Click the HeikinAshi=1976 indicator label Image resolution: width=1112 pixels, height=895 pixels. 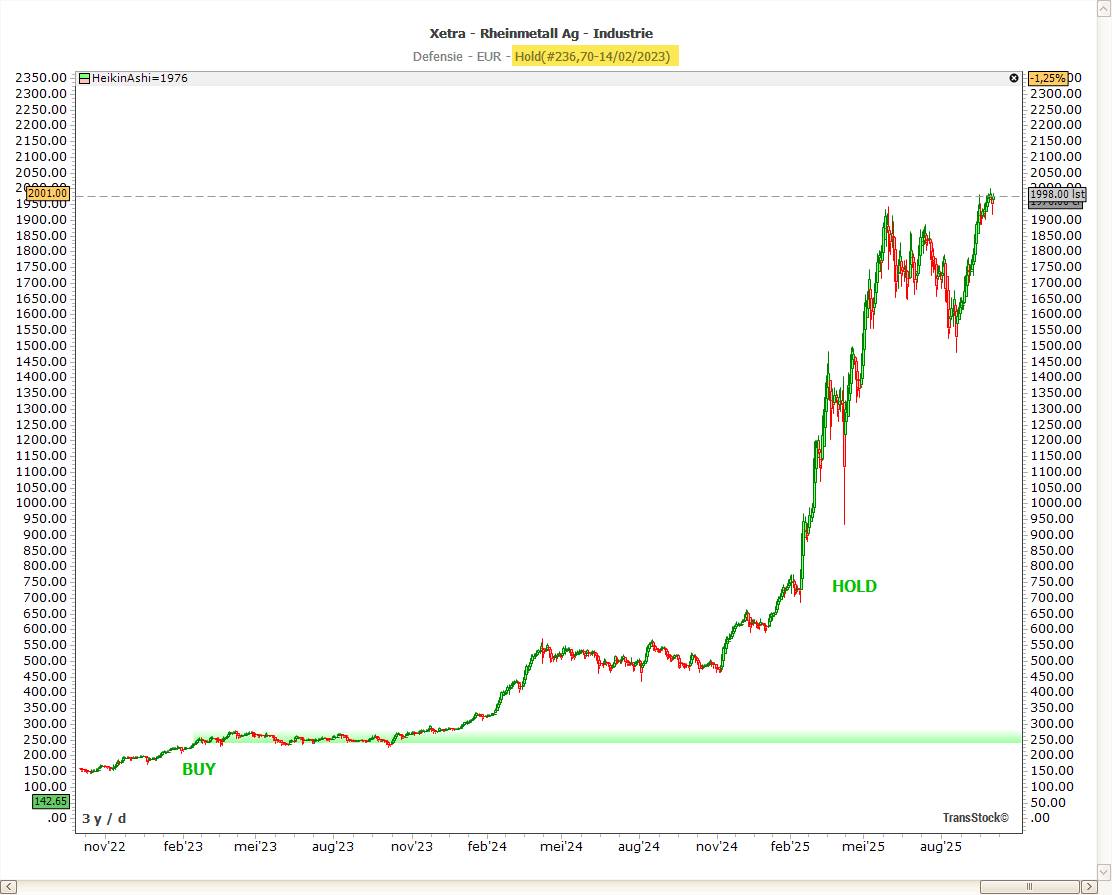click(x=139, y=78)
